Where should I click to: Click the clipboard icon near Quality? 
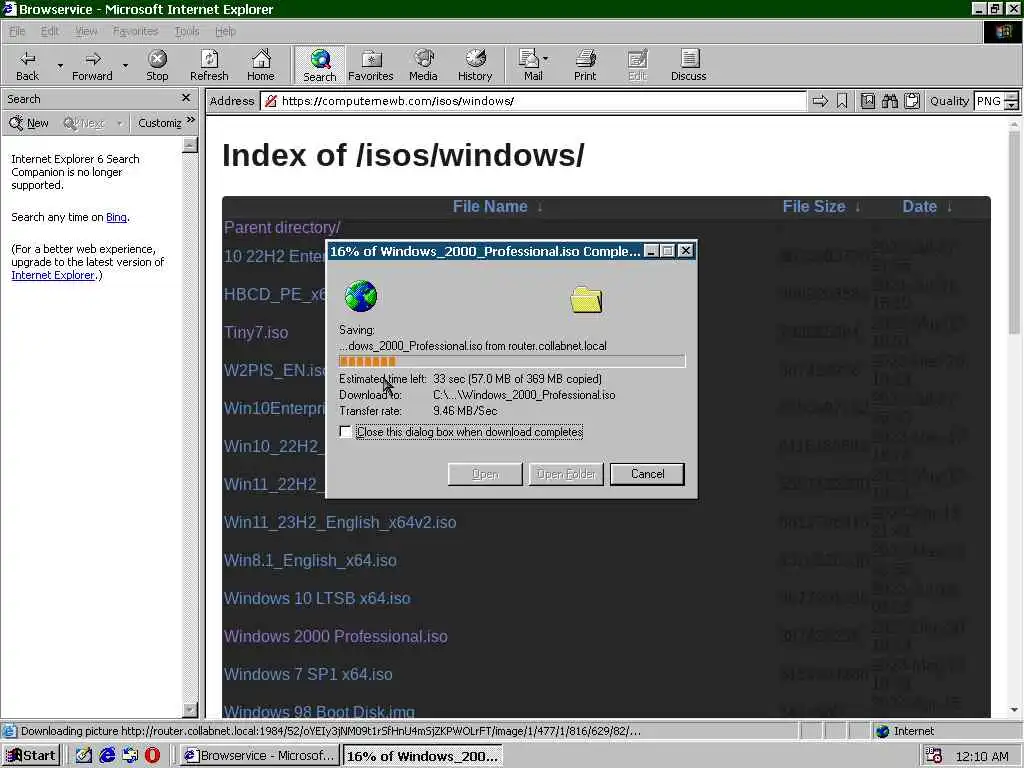[x=912, y=101]
